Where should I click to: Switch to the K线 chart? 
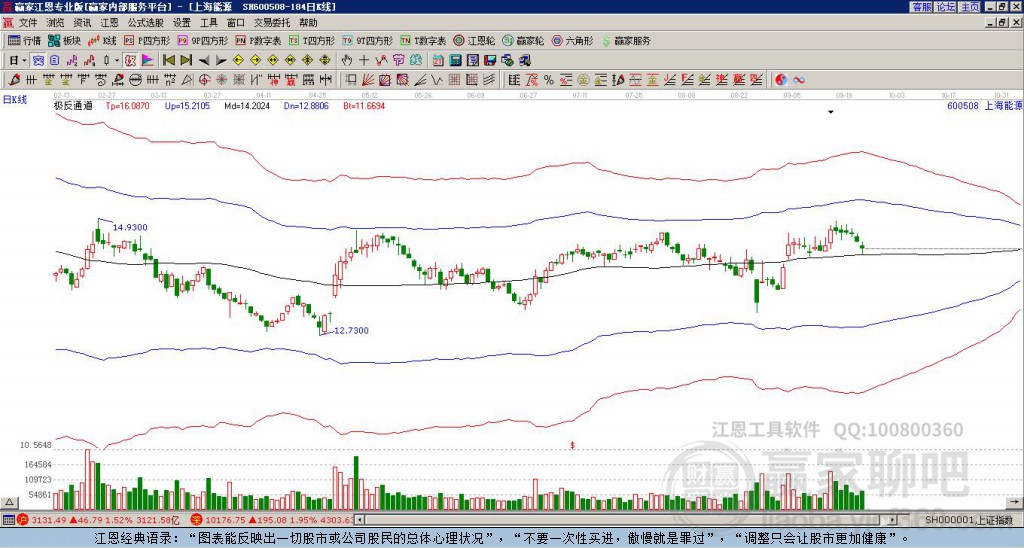click(x=102, y=40)
